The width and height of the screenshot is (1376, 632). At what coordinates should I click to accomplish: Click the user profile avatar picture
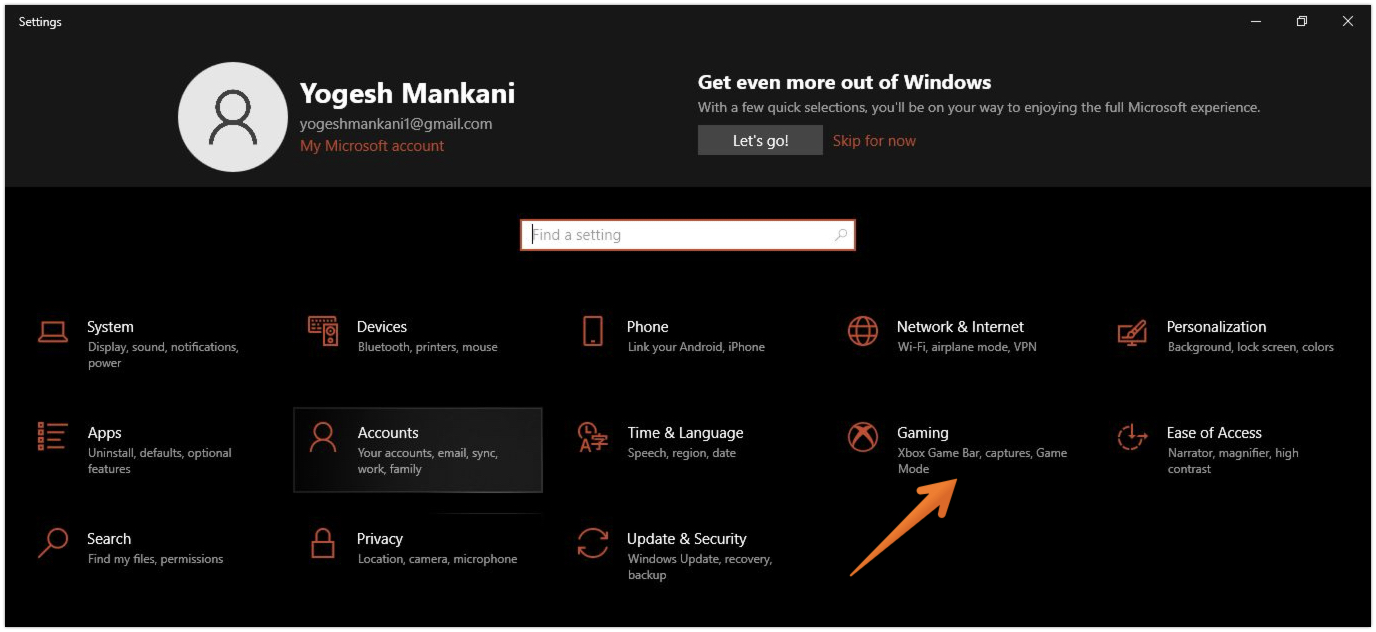point(233,117)
